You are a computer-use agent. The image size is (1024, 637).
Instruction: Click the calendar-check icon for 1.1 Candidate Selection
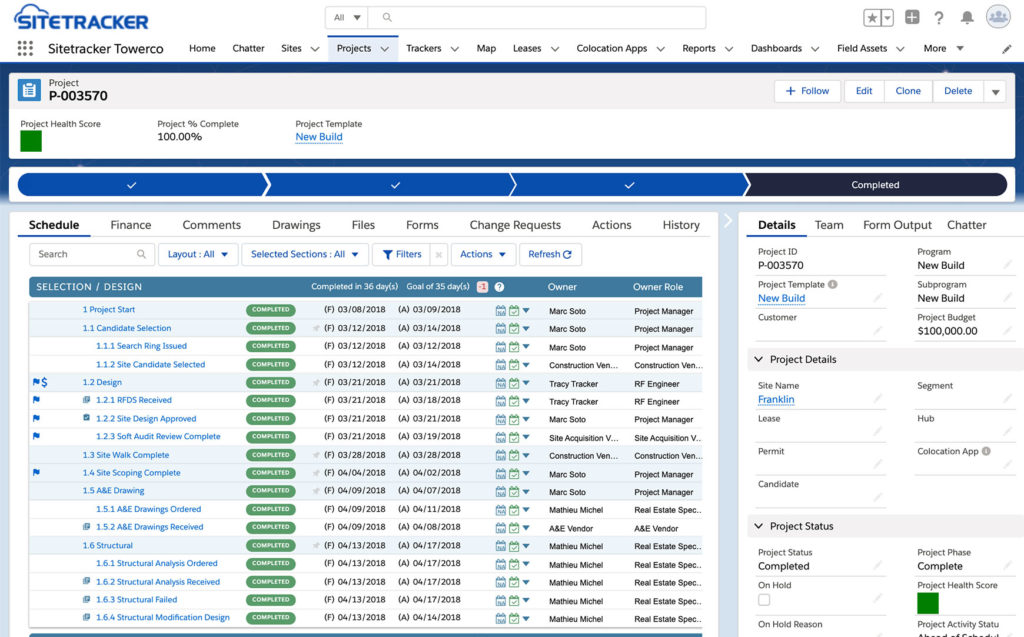(x=513, y=329)
